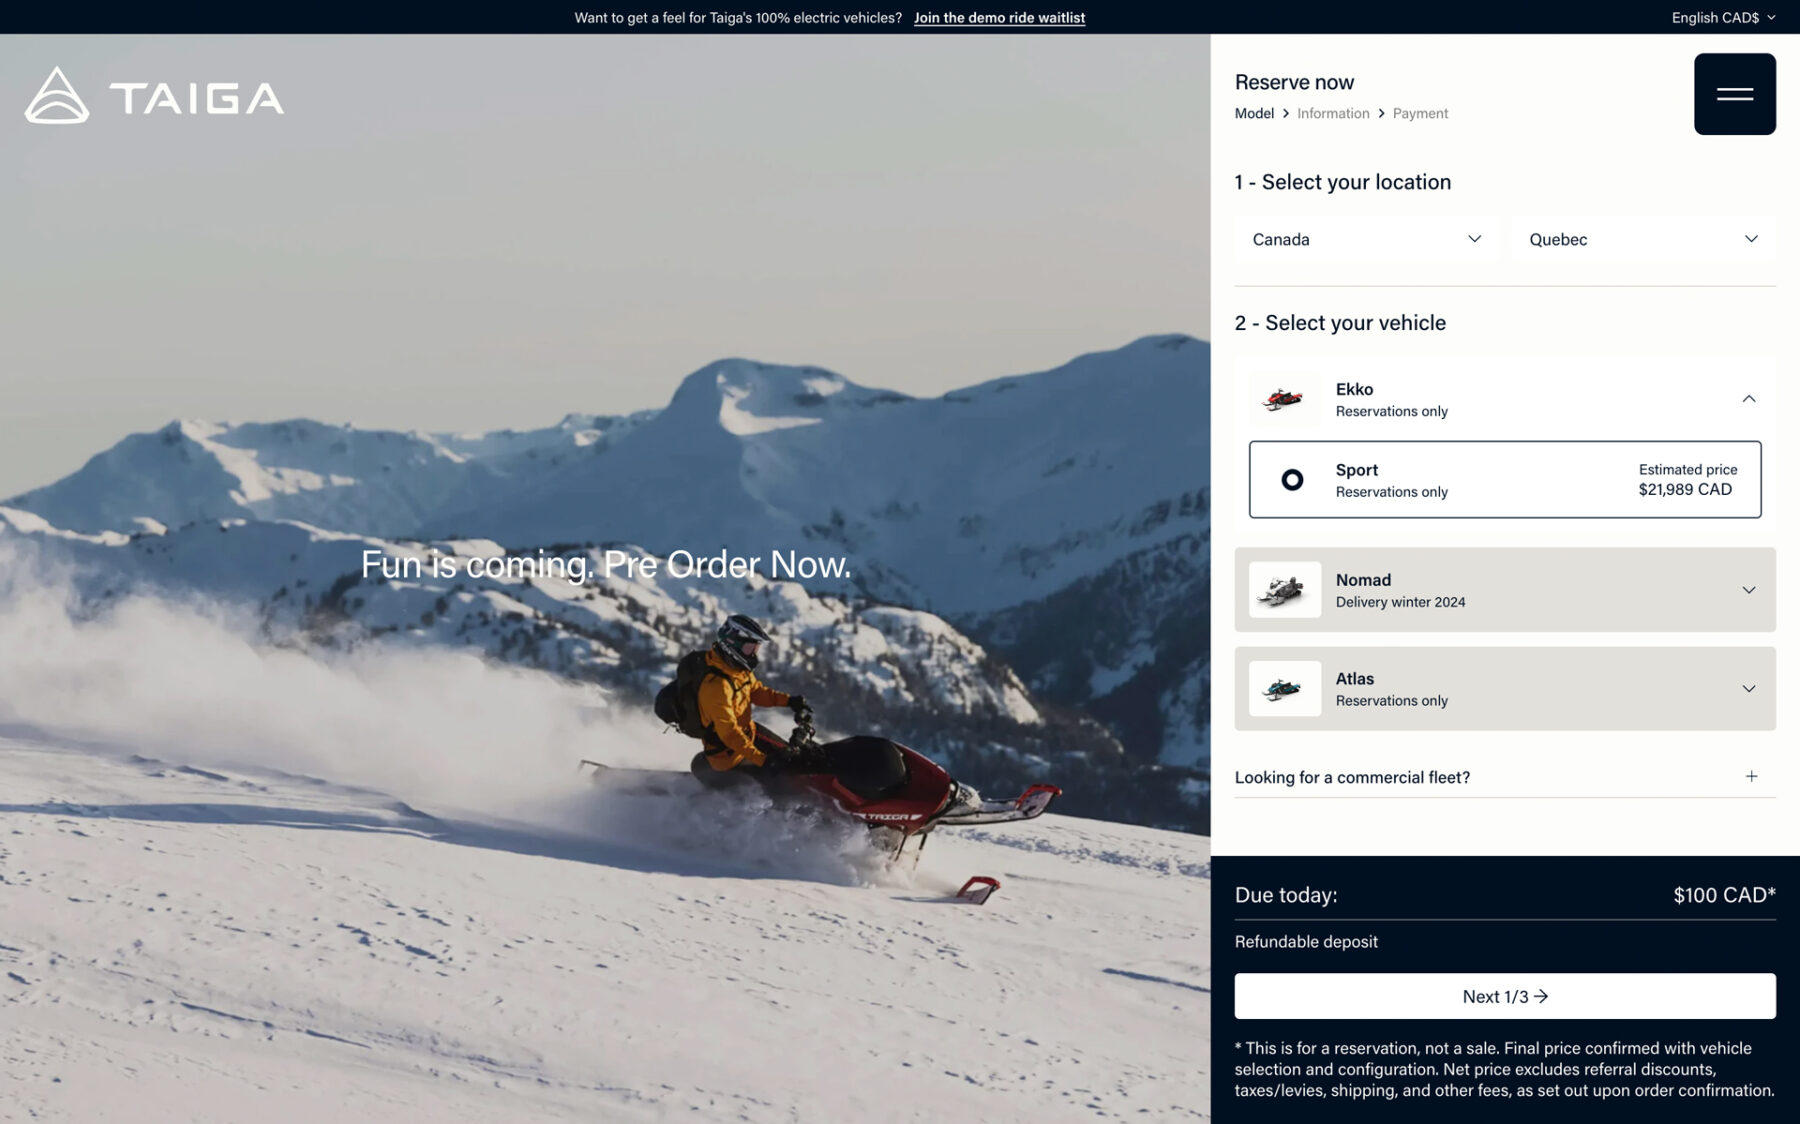Select the Model breadcrumb step

coord(1254,114)
